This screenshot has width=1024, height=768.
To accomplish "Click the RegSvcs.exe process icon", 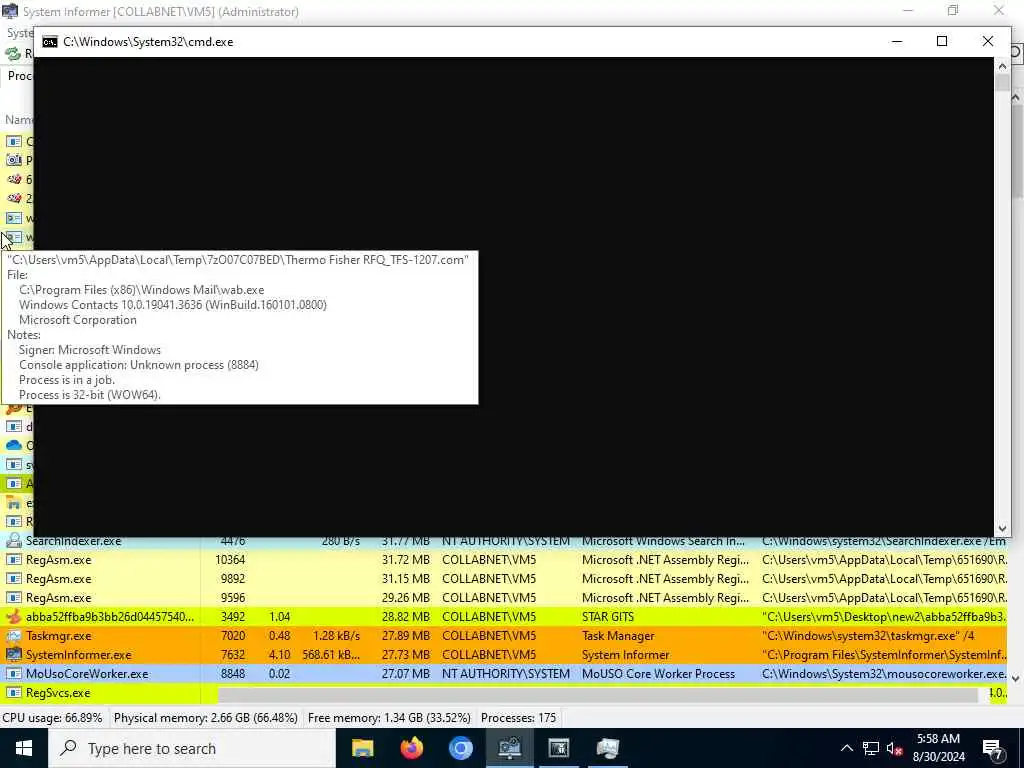I will coord(14,692).
